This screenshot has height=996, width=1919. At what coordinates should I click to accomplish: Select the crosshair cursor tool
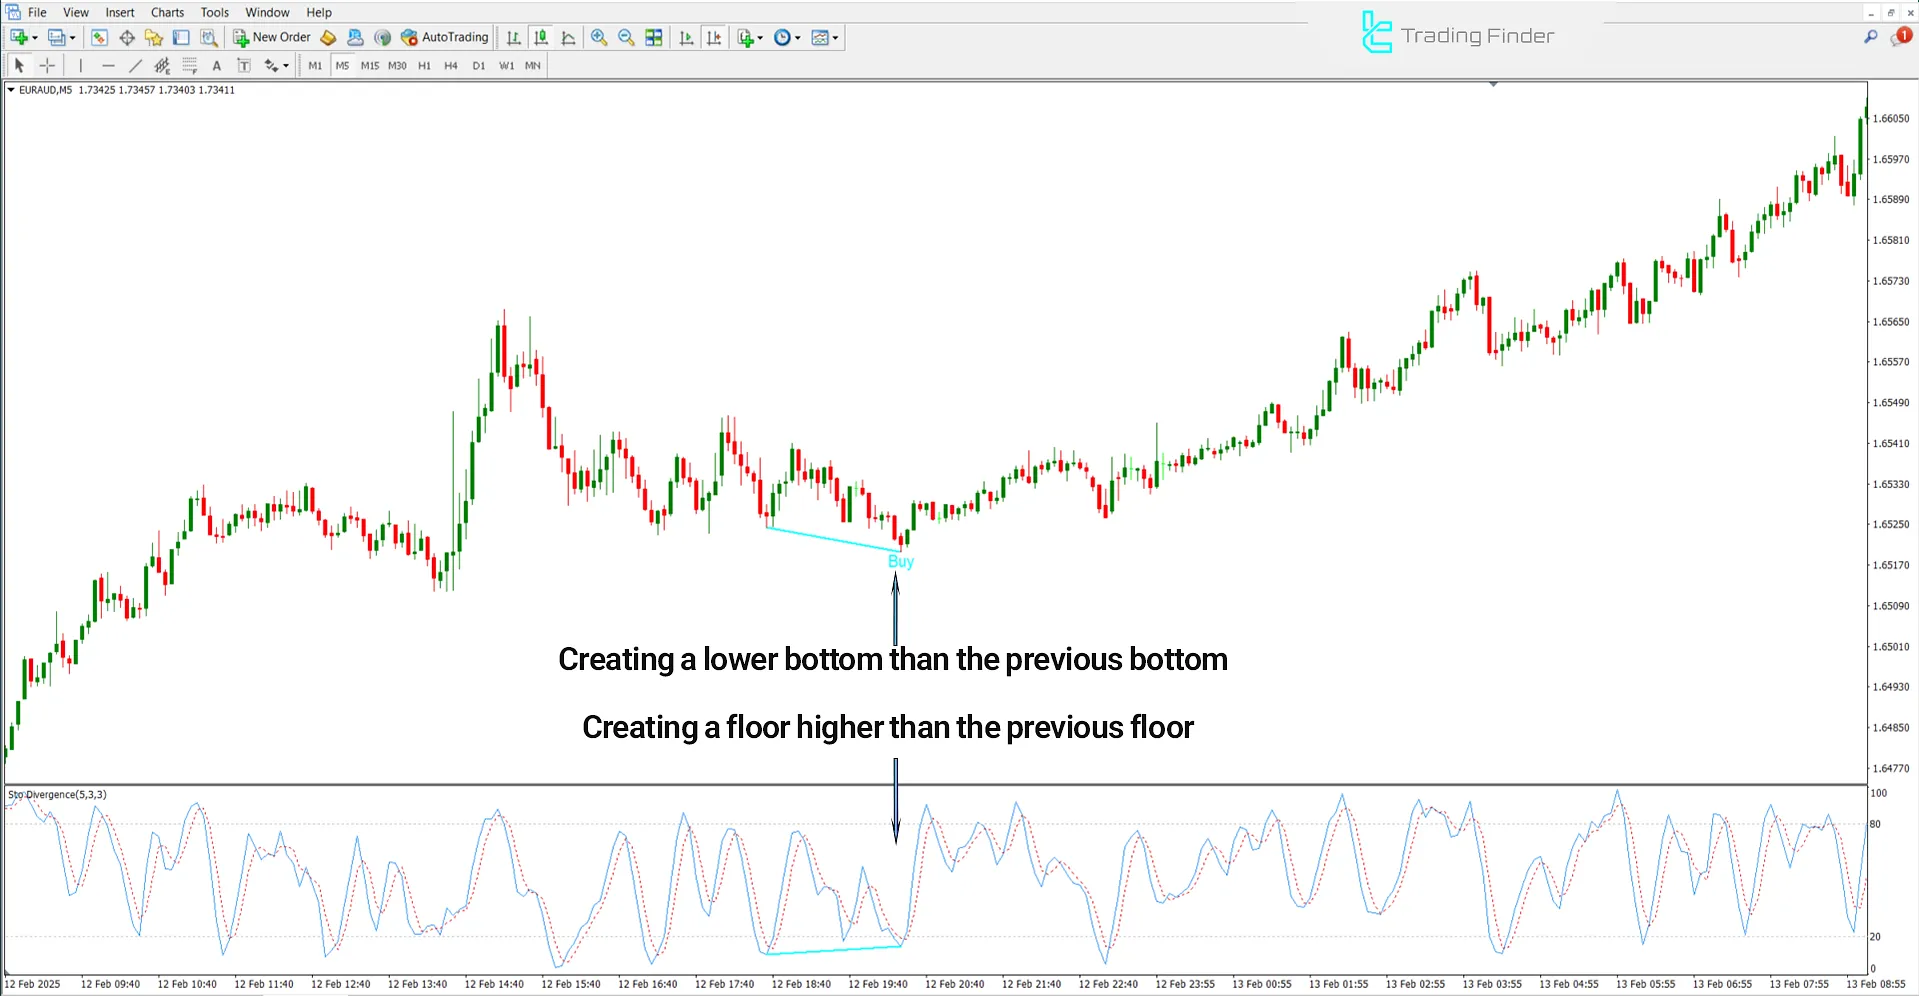[x=47, y=66]
